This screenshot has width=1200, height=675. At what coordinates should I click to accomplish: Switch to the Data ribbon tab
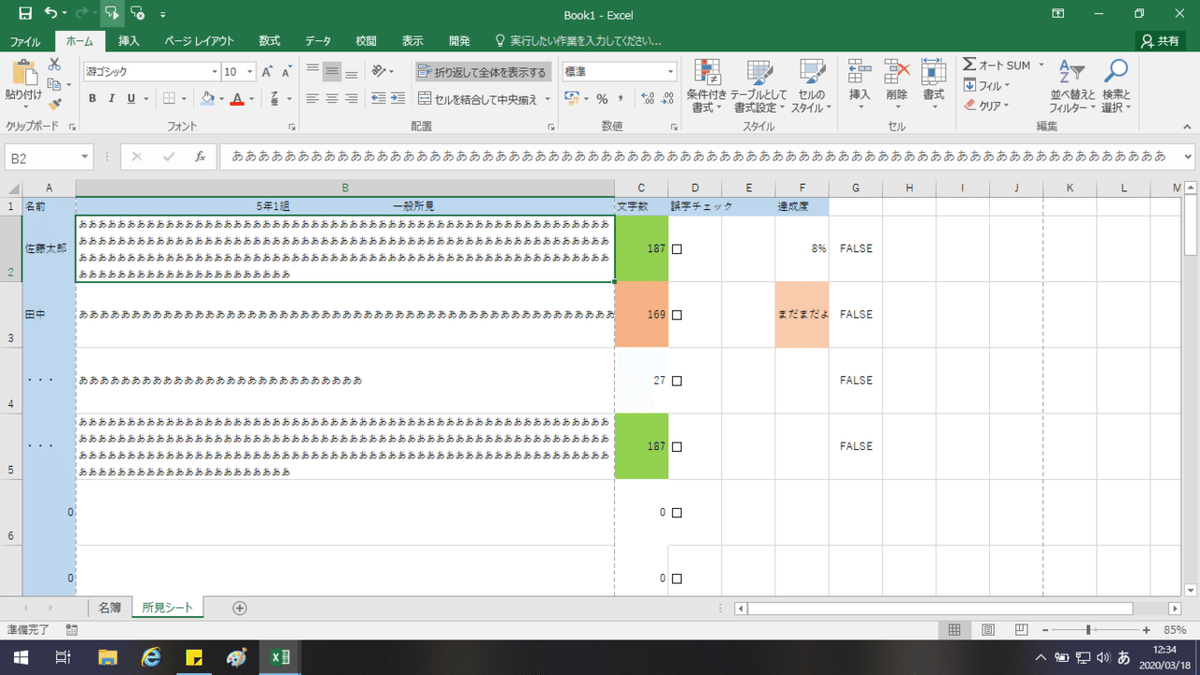(x=318, y=41)
